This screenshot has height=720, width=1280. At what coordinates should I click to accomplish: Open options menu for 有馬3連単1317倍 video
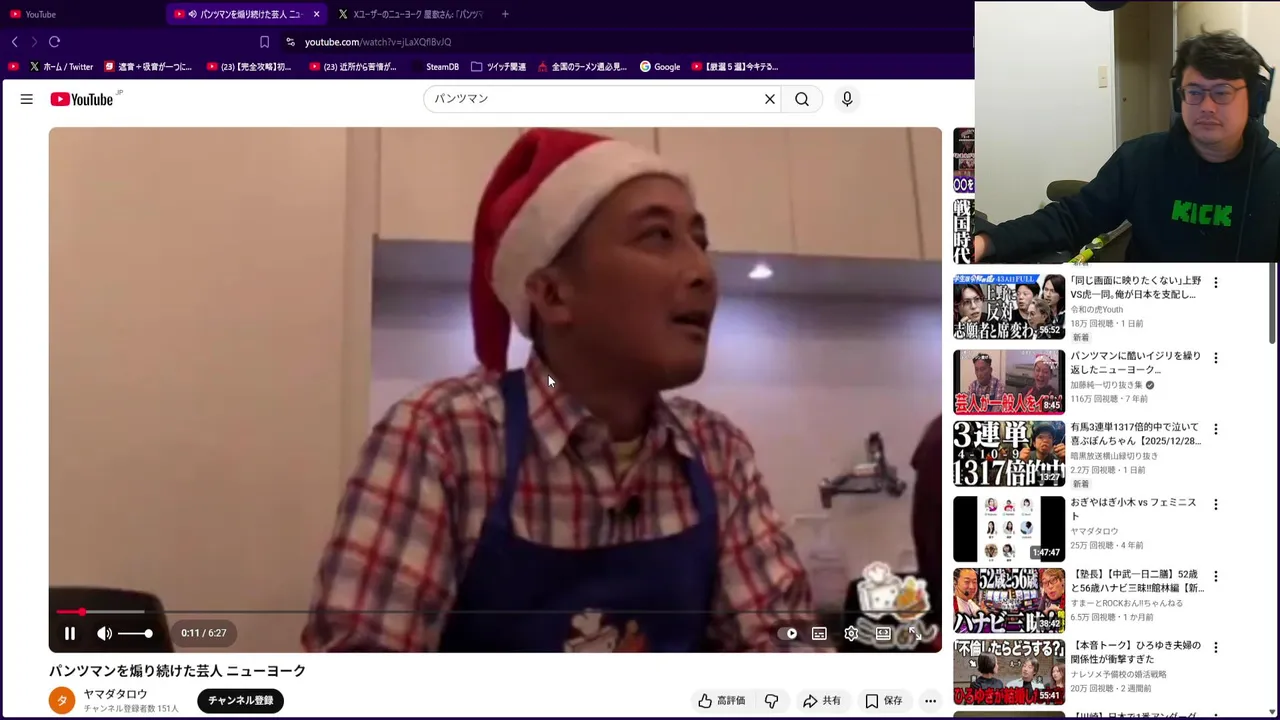[x=1216, y=430]
